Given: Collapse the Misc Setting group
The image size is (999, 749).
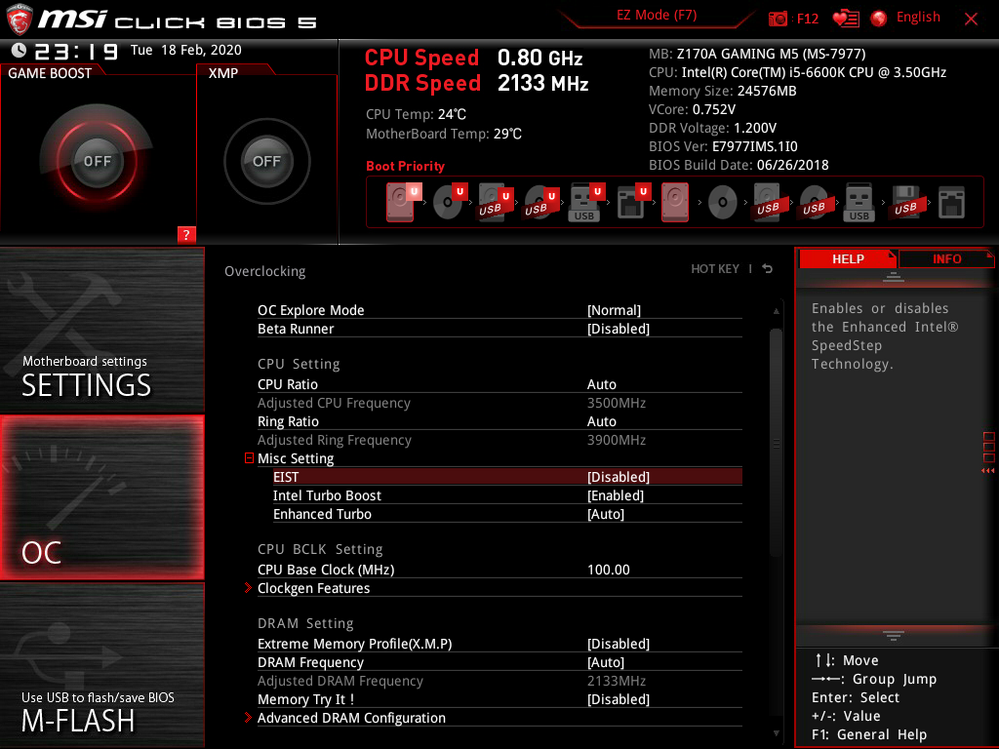Looking at the screenshot, I should (x=248, y=458).
